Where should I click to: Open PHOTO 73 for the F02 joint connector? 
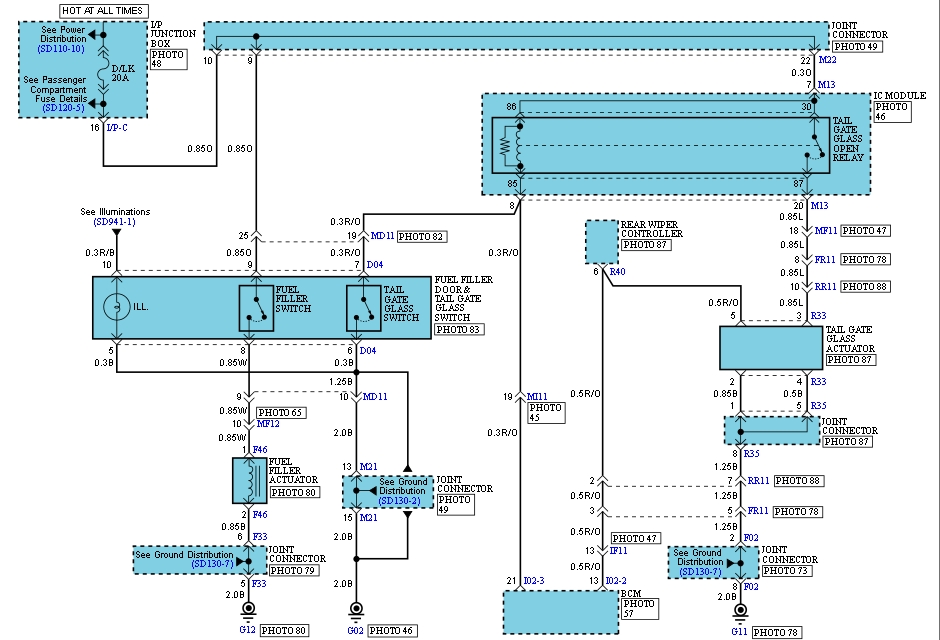(x=785, y=570)
